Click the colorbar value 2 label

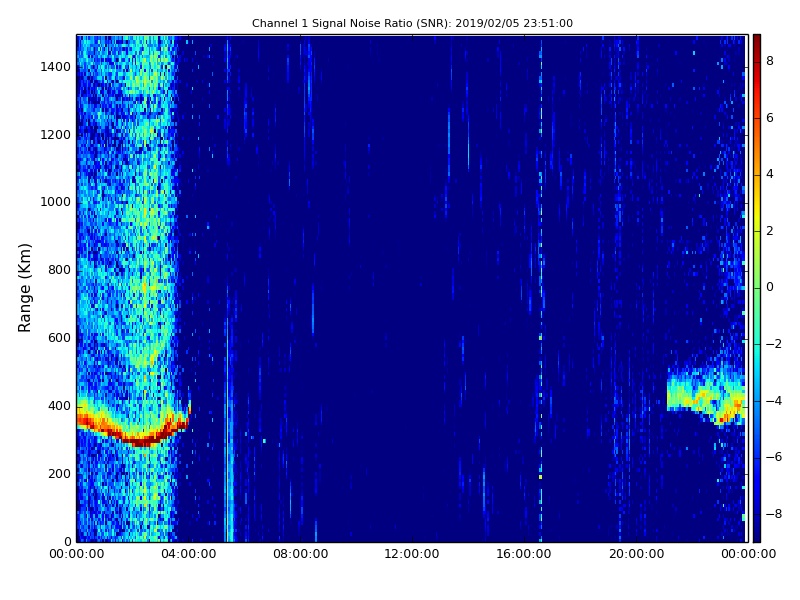tap(770, 231)
